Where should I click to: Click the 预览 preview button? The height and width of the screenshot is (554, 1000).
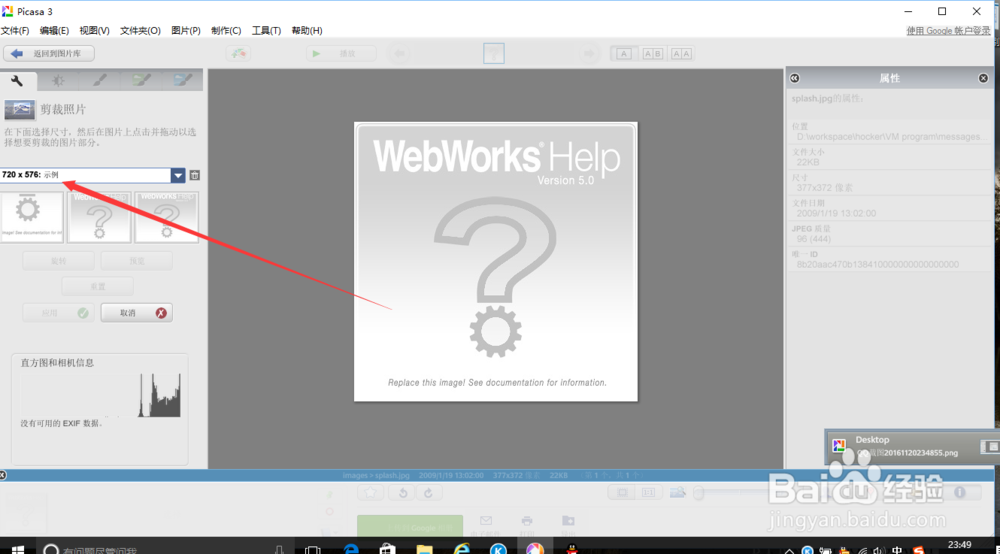(136, 261)
